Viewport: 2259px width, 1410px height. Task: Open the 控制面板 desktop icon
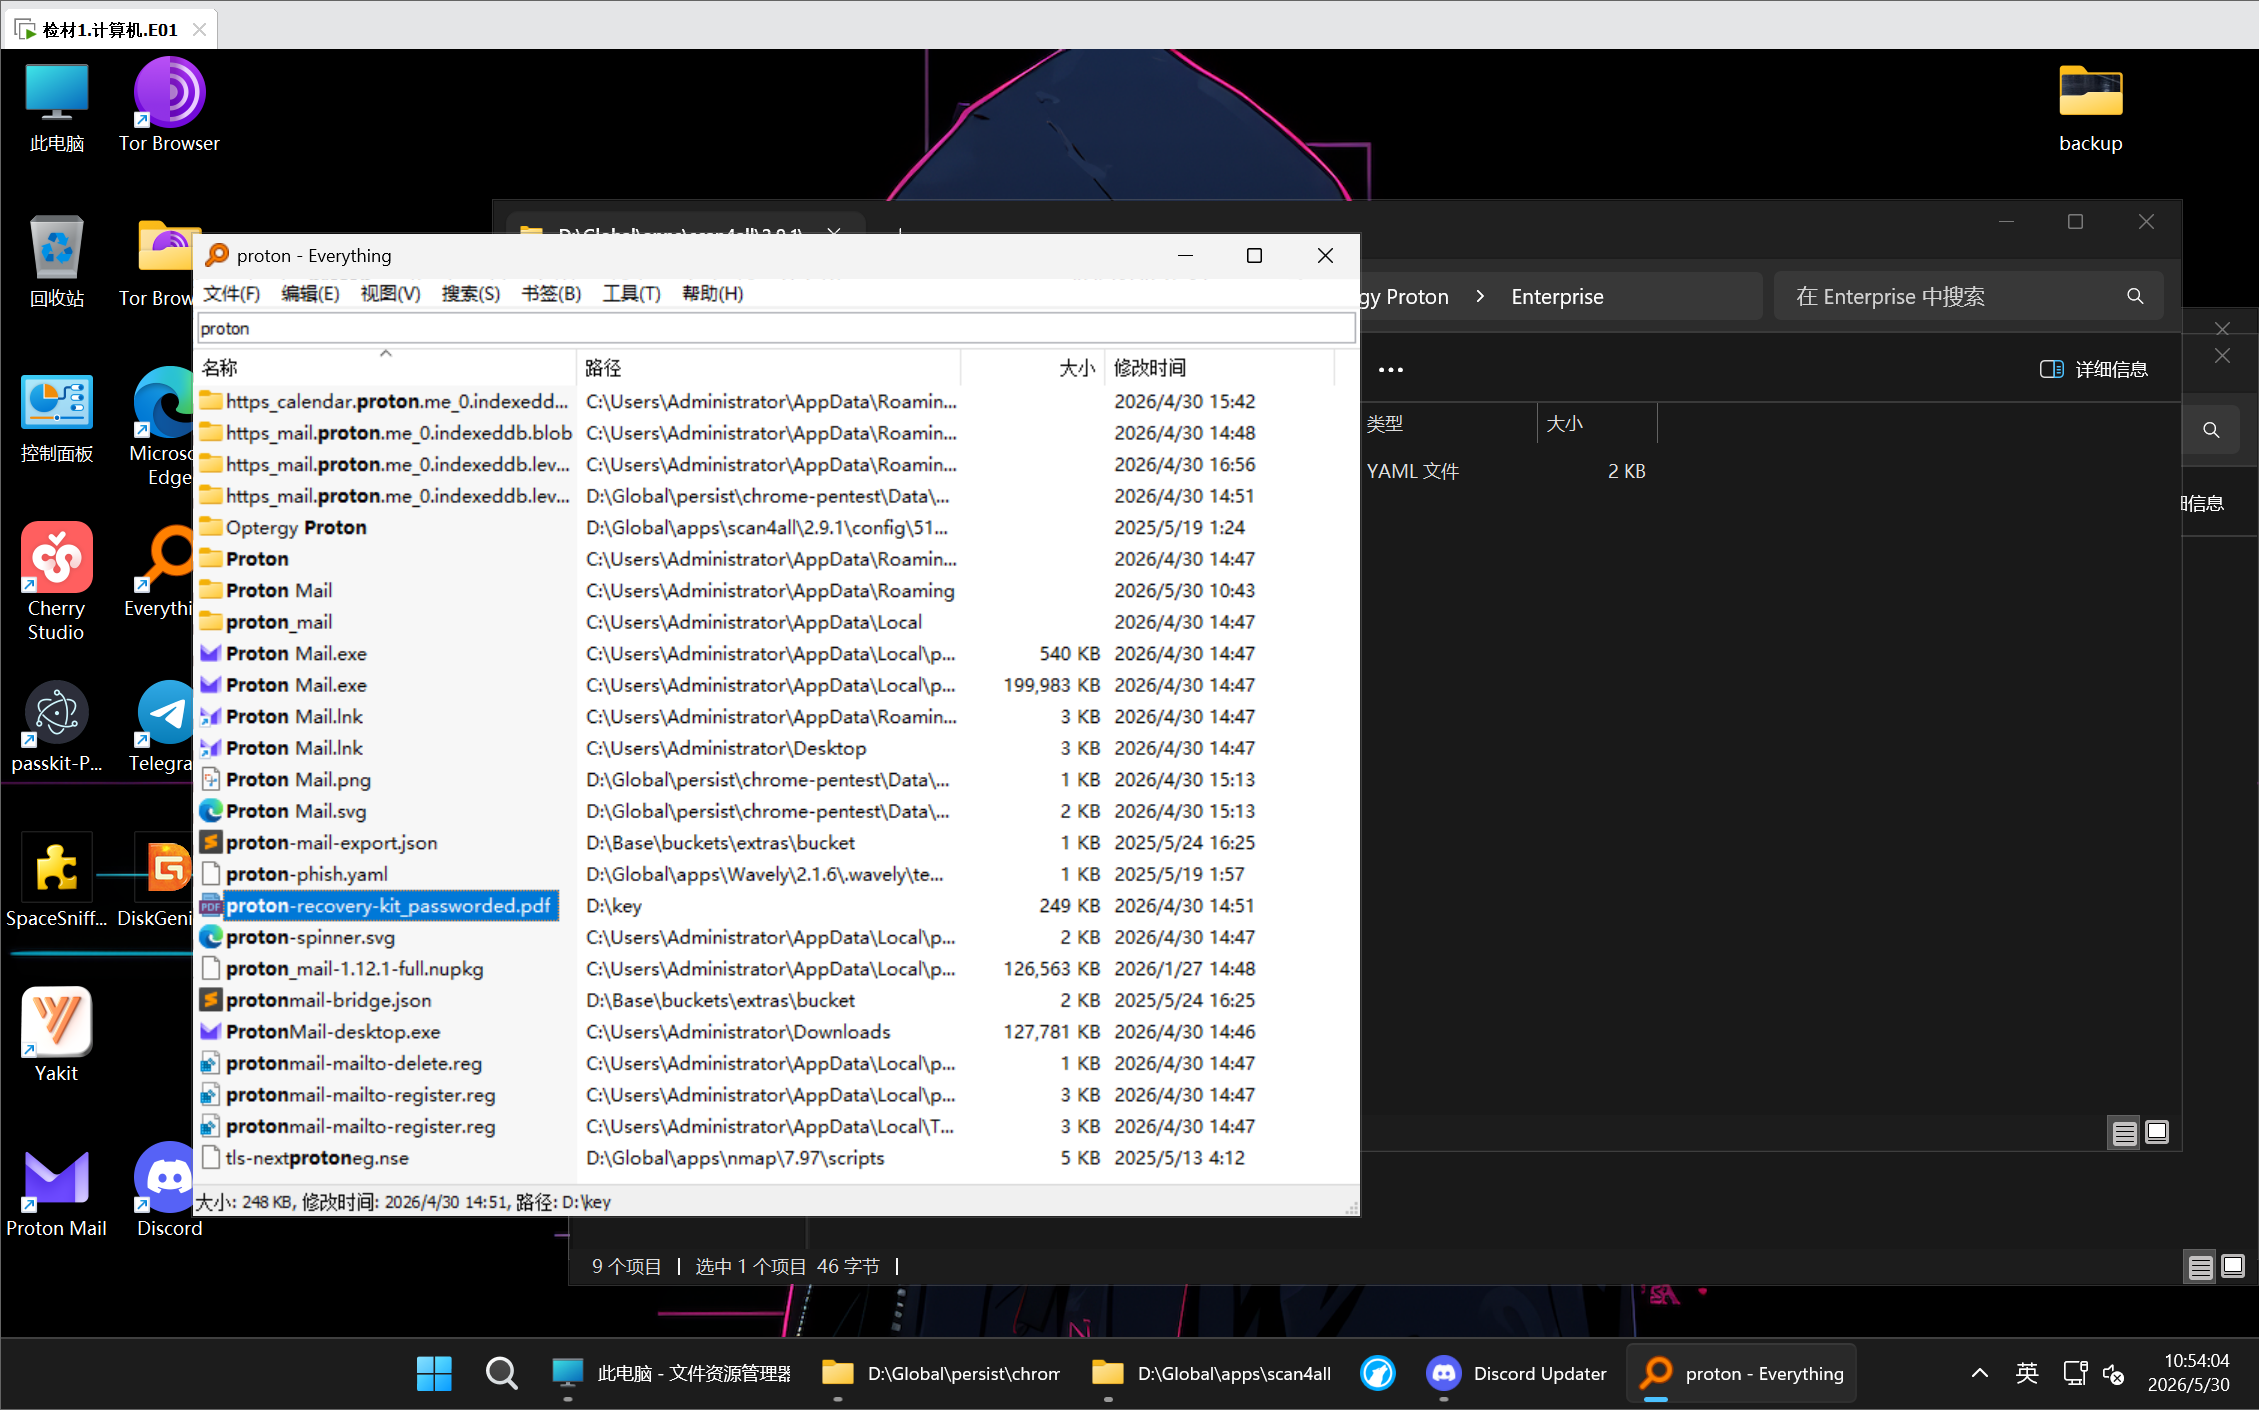pos(57,418)
